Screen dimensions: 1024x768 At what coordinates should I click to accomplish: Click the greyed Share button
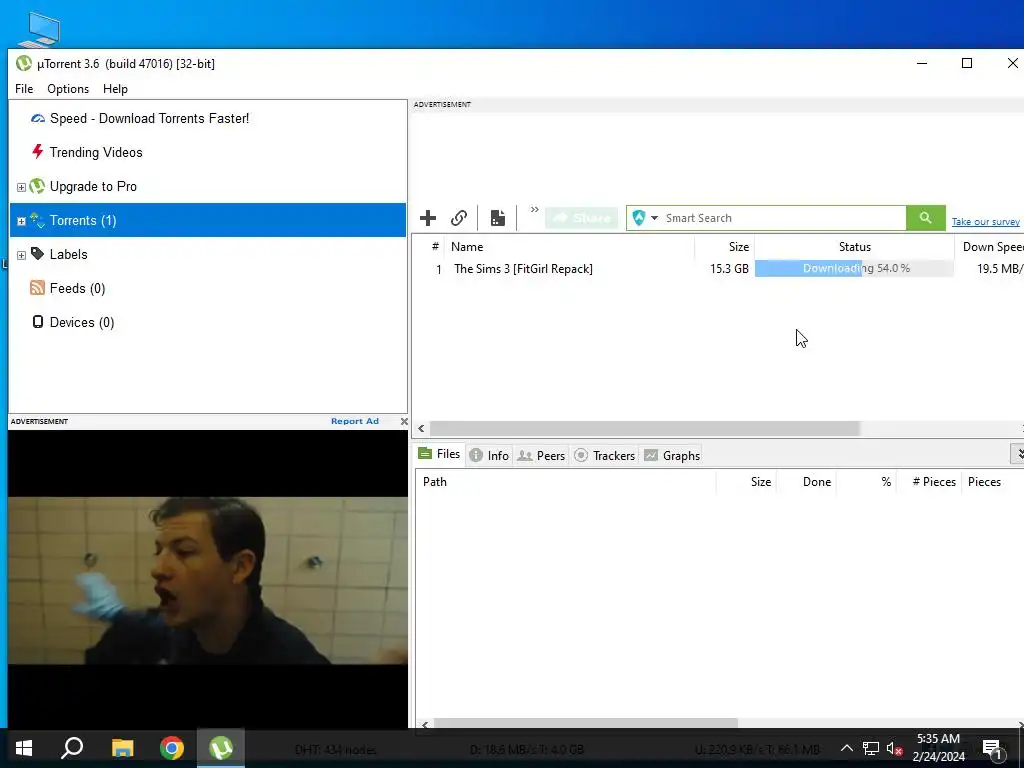[x=582, y=218]
